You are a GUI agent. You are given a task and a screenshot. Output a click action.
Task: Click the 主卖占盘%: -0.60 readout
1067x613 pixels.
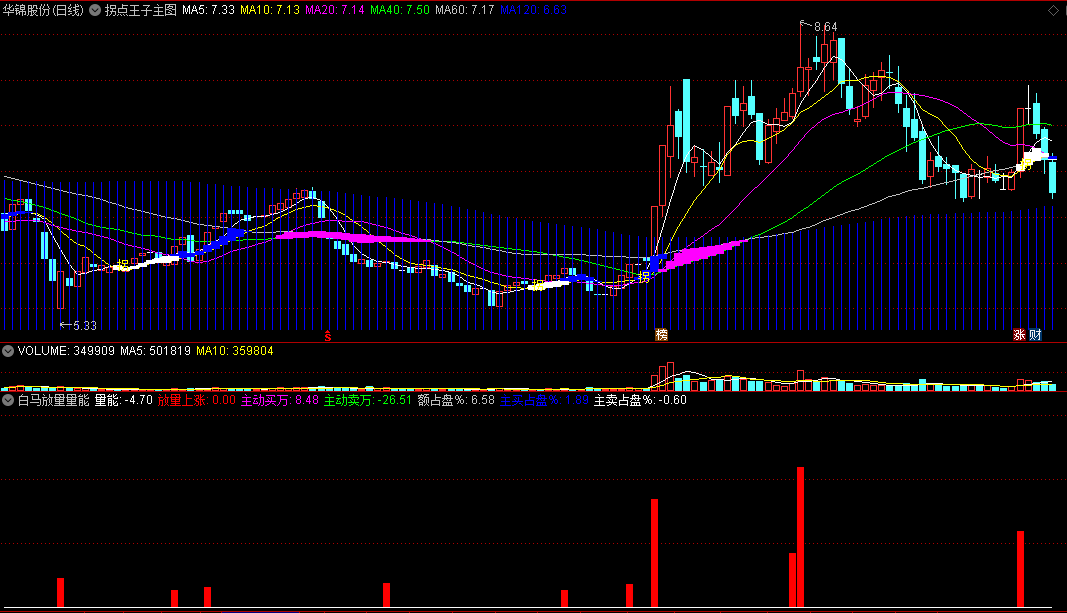click(x=640, y=400)
